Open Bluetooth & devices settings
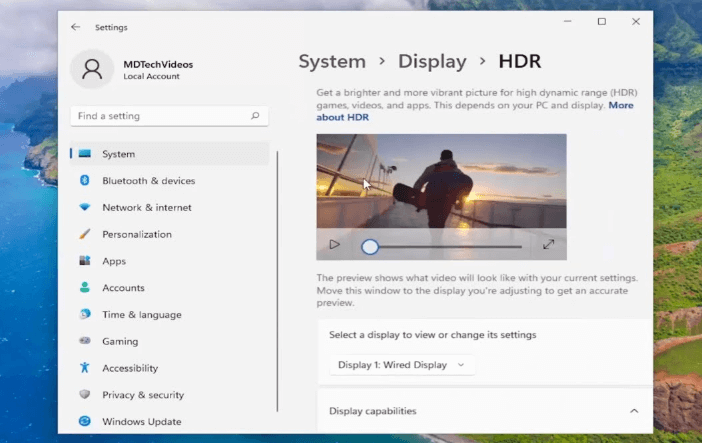 (148, 181)
